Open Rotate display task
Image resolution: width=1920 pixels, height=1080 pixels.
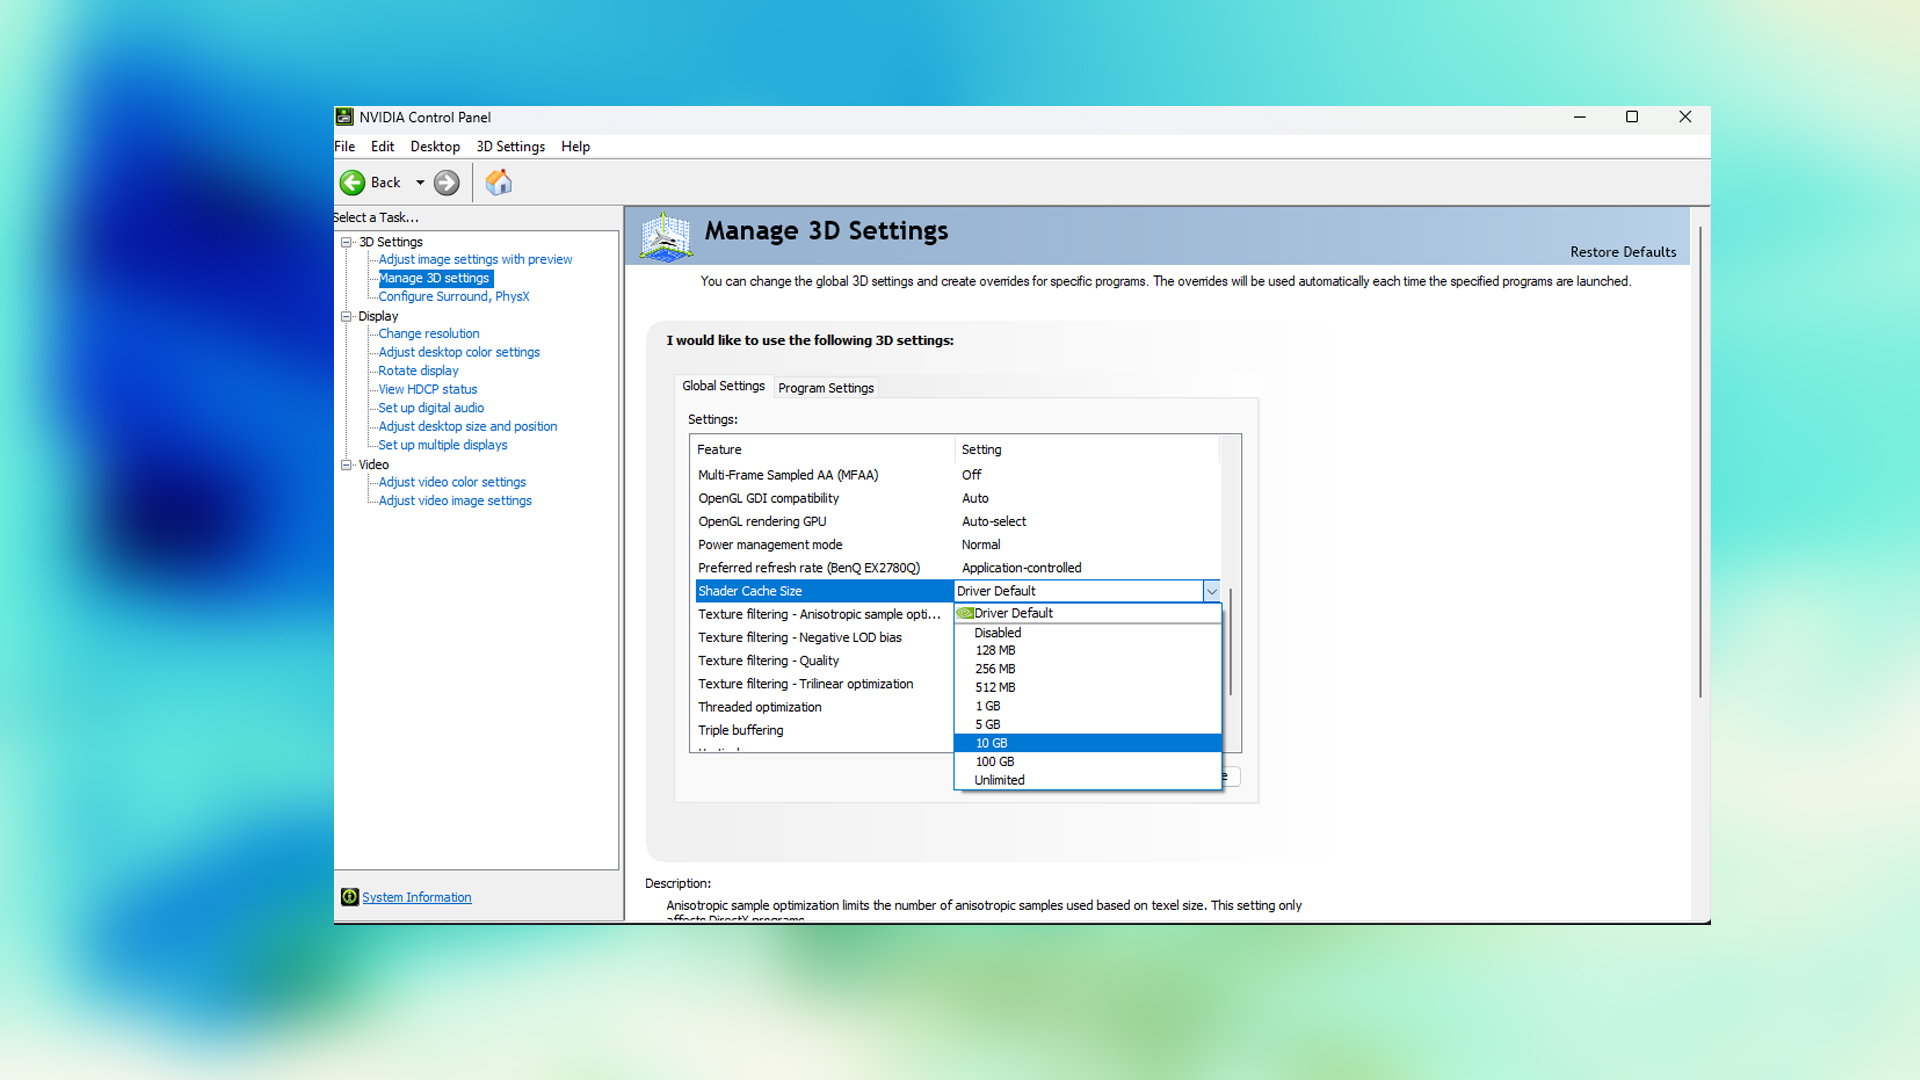point(418,370)
